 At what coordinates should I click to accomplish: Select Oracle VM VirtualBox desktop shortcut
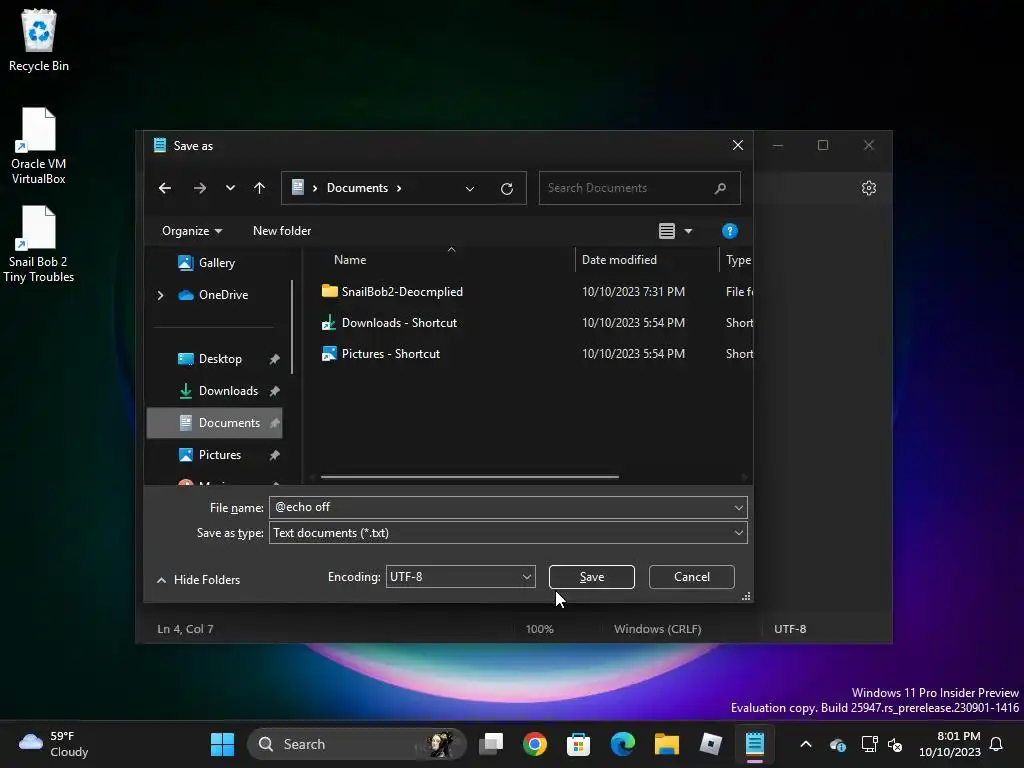point(39,146)
